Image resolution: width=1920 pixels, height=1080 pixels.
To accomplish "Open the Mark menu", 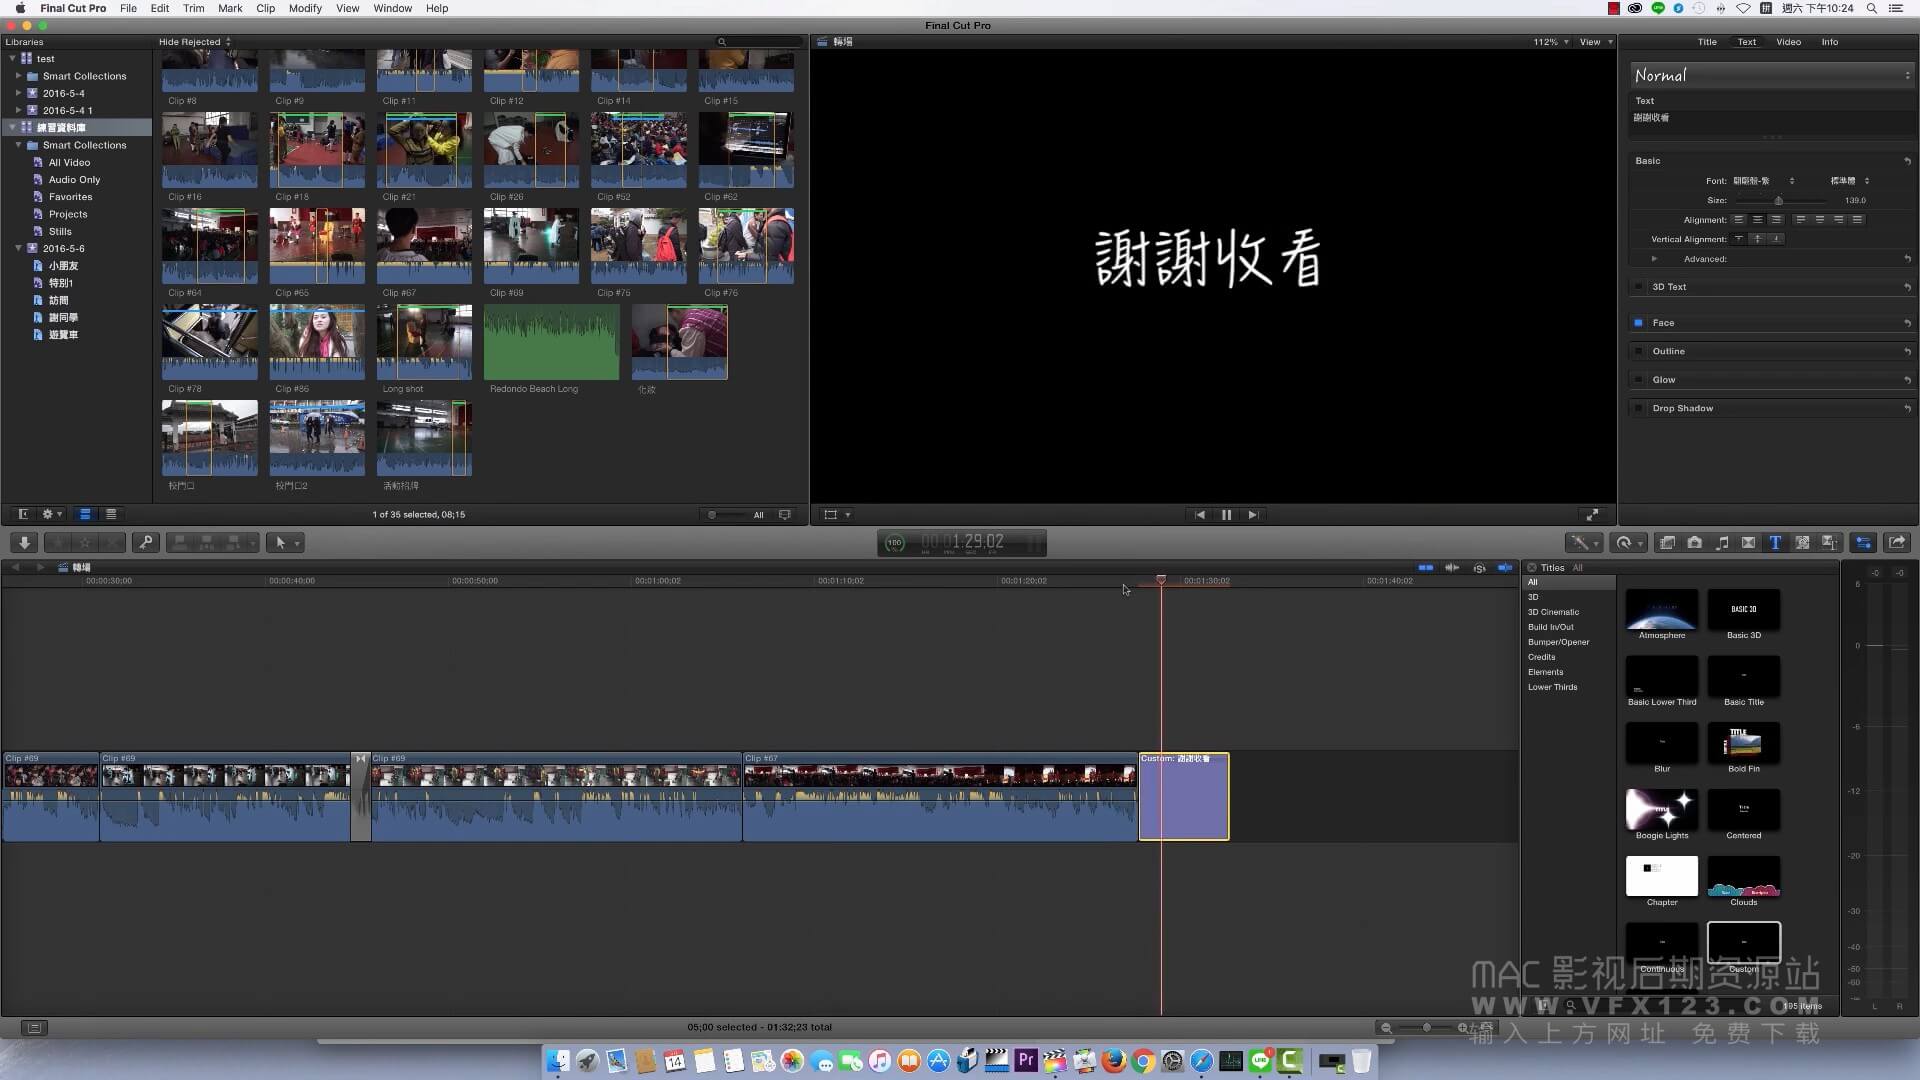I will click(x=230, y=8).
